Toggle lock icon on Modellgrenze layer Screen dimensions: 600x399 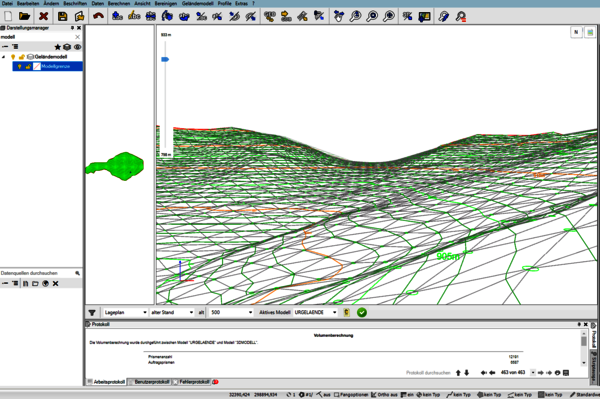tap(28, 66)
